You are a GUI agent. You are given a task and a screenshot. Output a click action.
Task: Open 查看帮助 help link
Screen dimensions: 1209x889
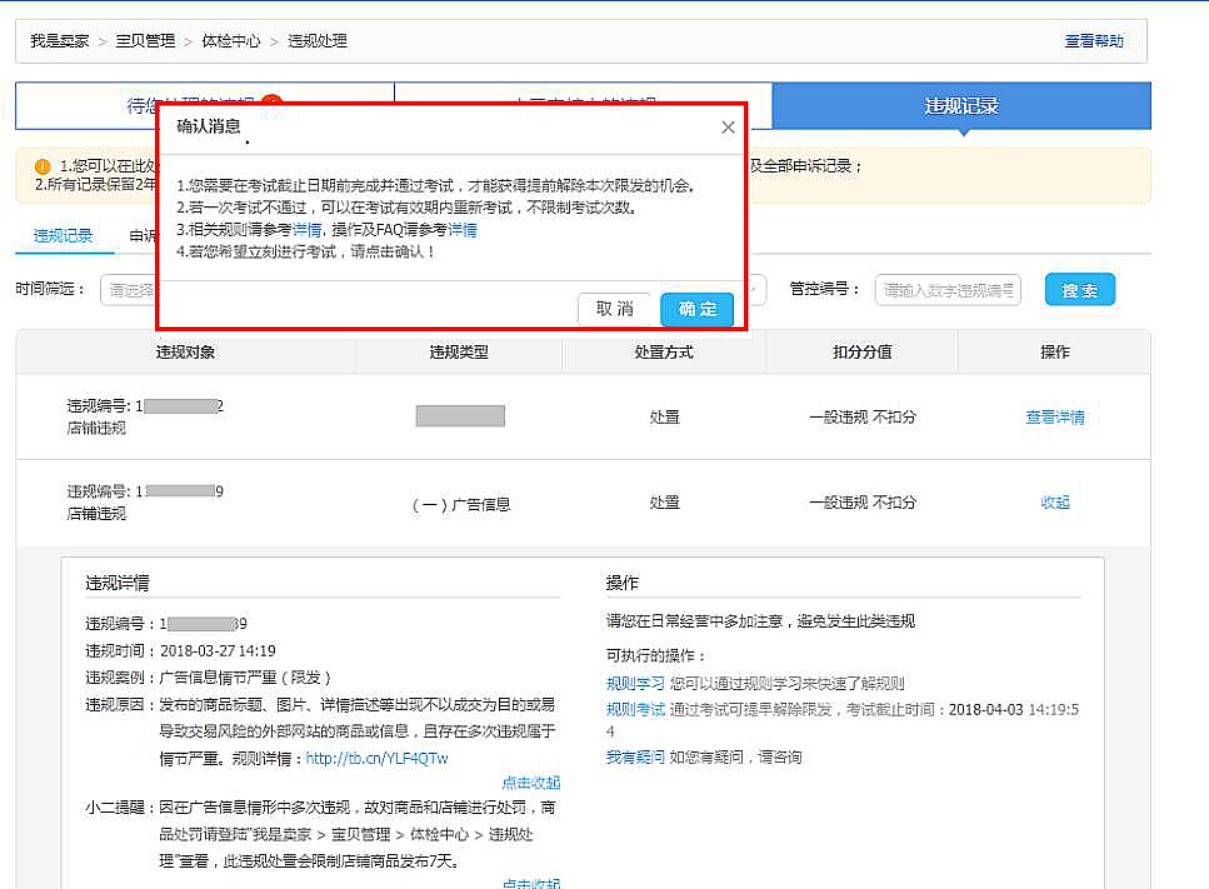pyautogui.click(x=1093, y=41)
